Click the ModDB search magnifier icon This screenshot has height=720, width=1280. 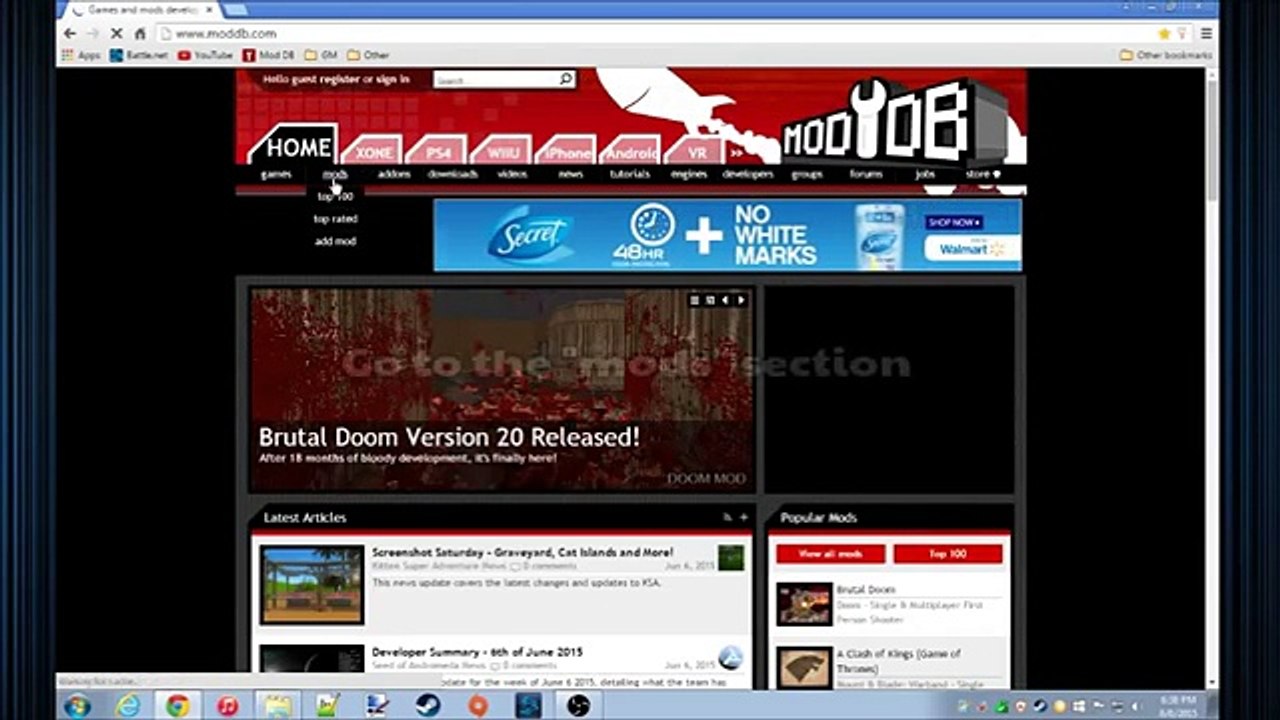565,79
